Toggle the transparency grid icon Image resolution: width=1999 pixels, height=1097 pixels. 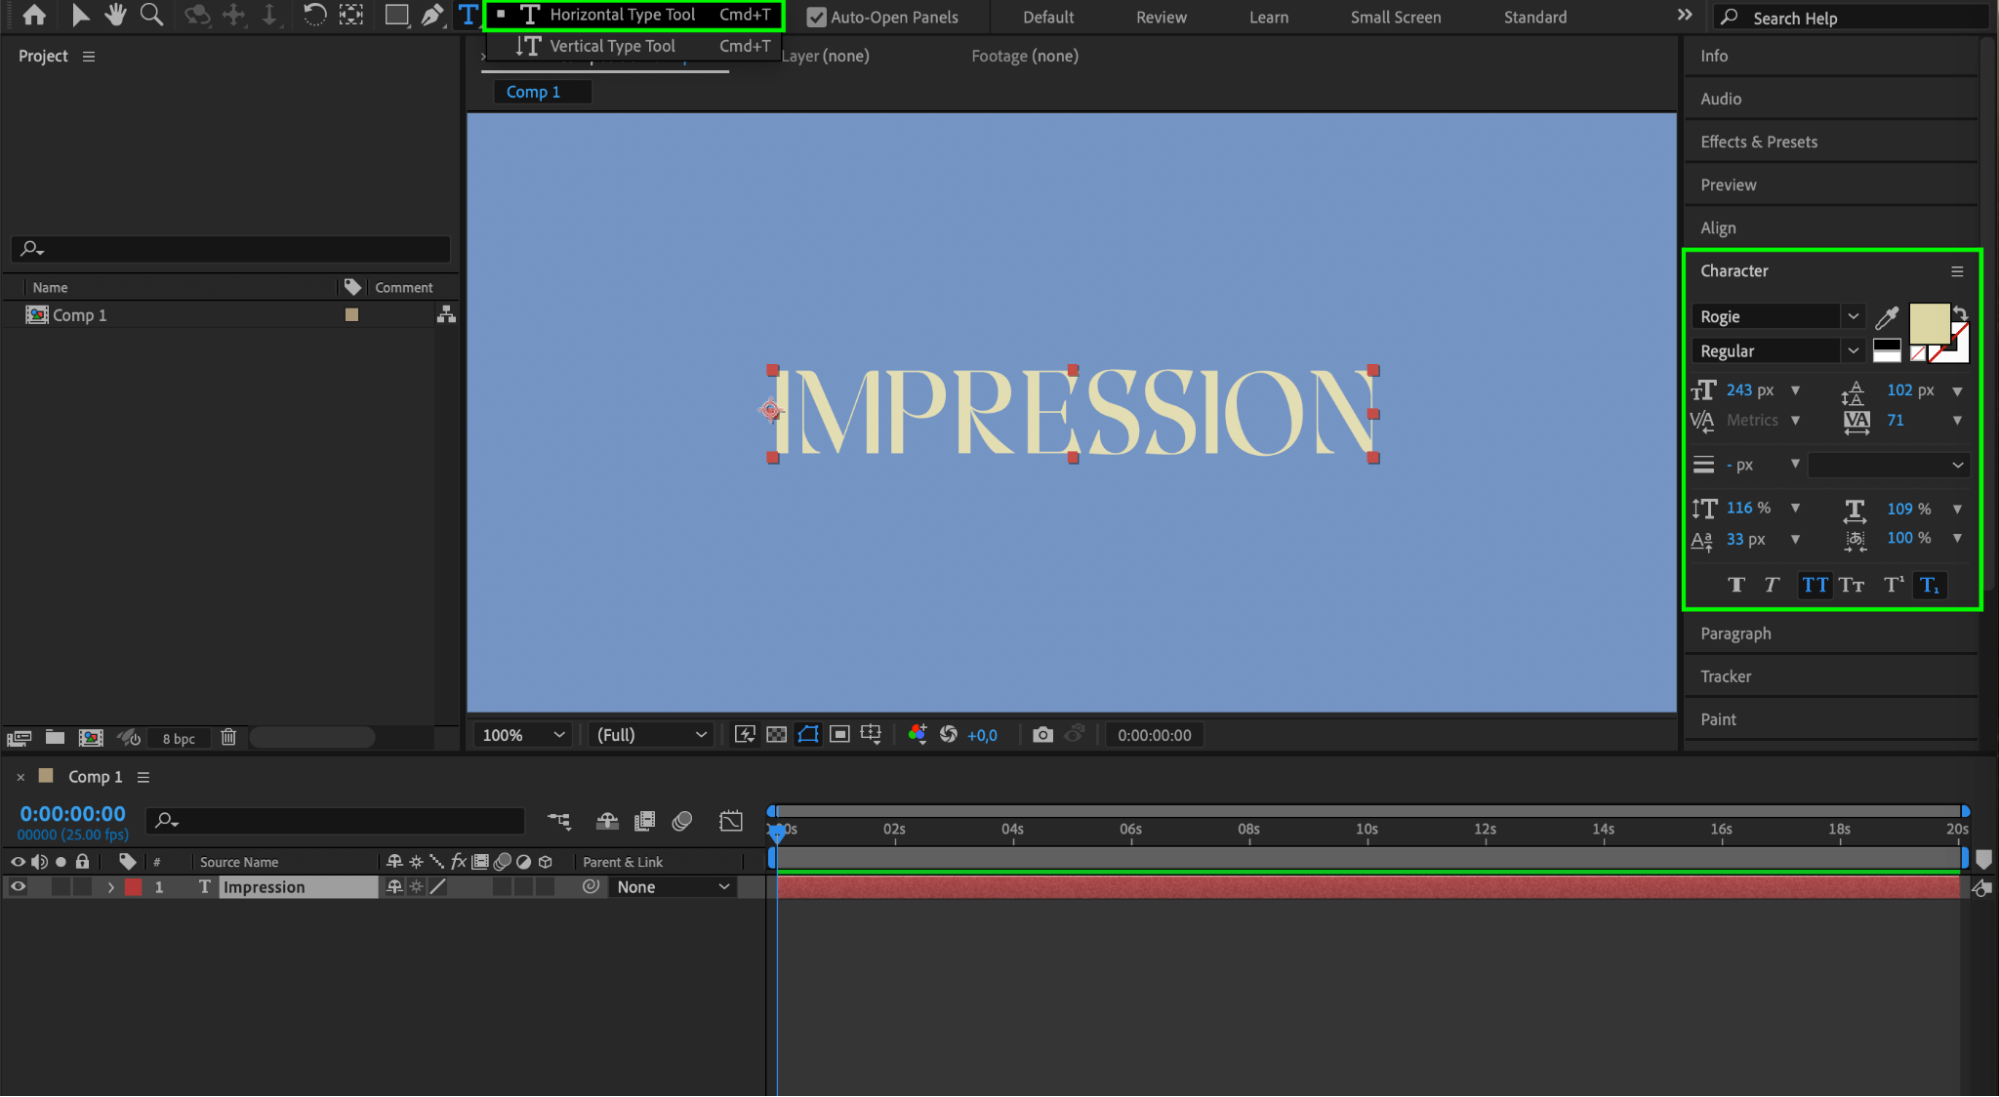(x=776, y=735)
